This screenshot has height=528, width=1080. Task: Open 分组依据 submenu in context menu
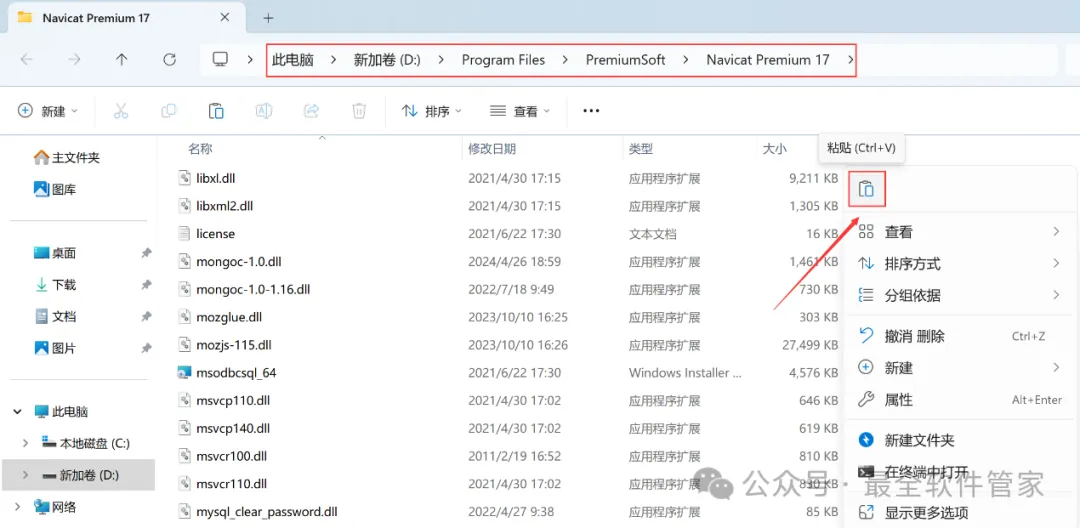point(958,295)
